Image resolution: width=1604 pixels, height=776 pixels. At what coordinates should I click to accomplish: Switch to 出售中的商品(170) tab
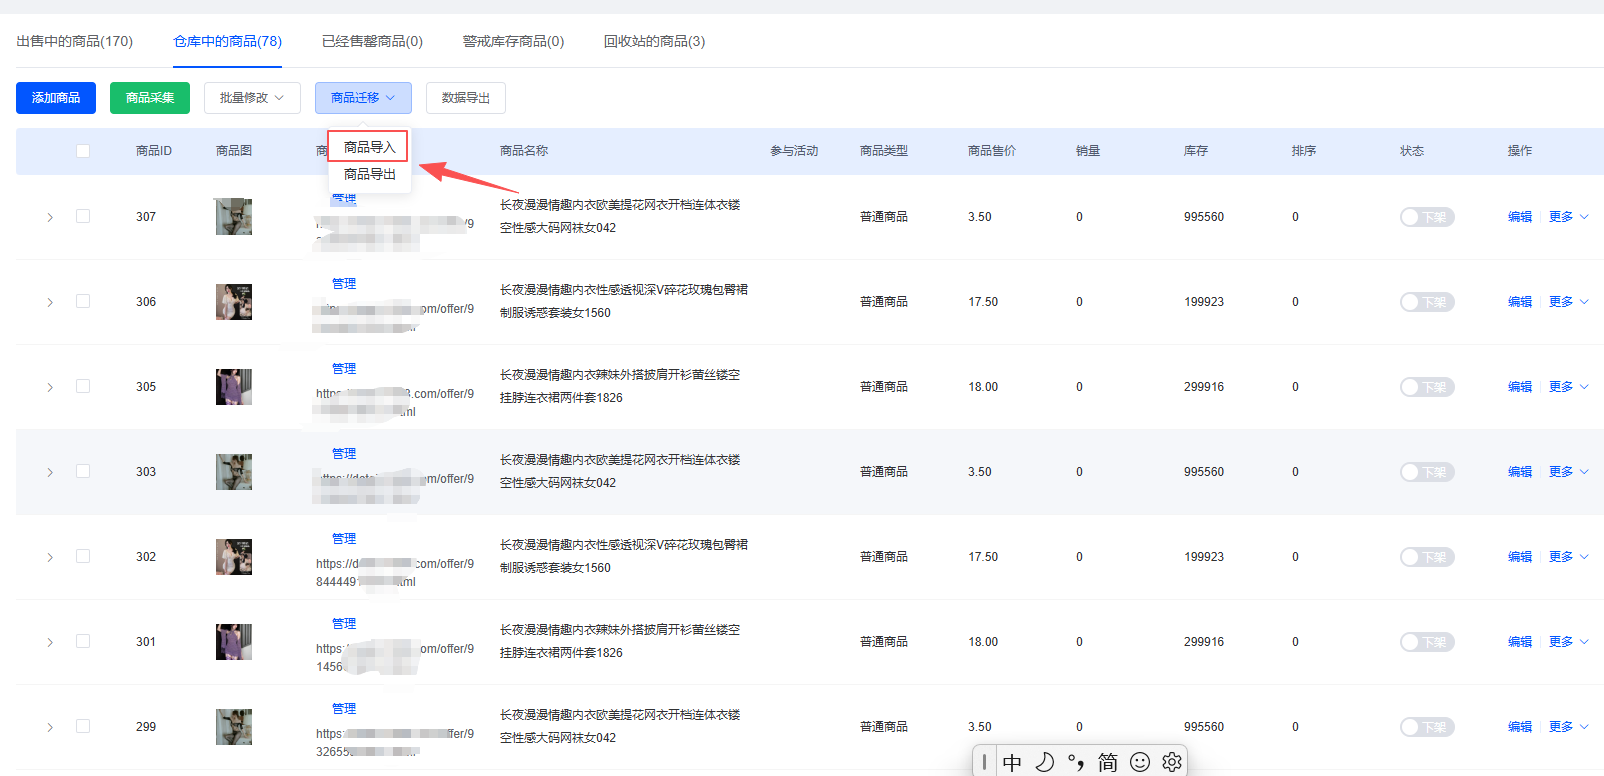tap(75, 41)
